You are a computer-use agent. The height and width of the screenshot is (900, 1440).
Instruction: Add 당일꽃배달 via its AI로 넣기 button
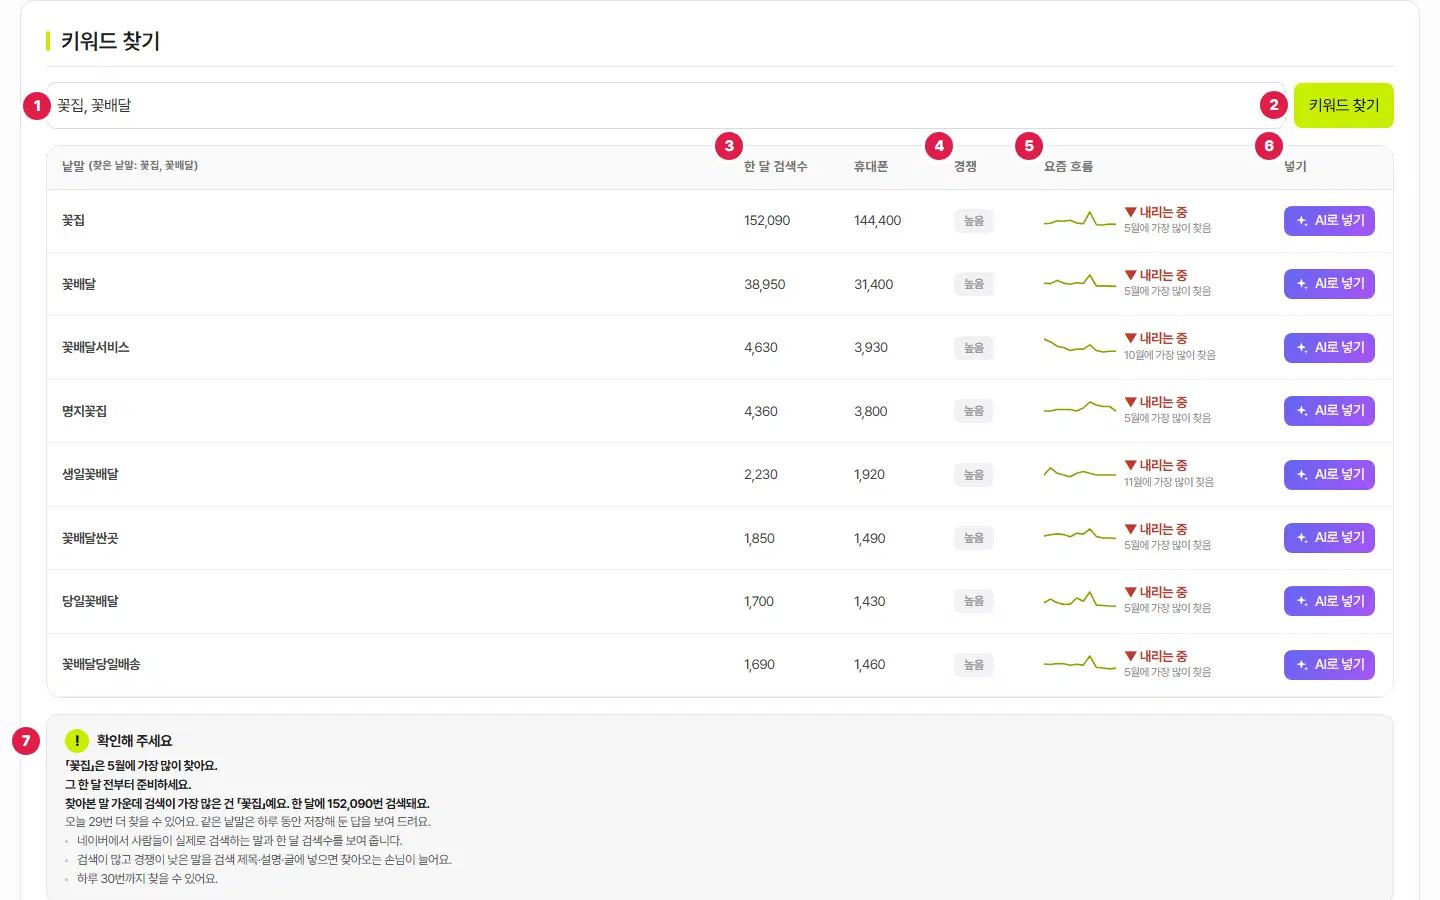1329,601
